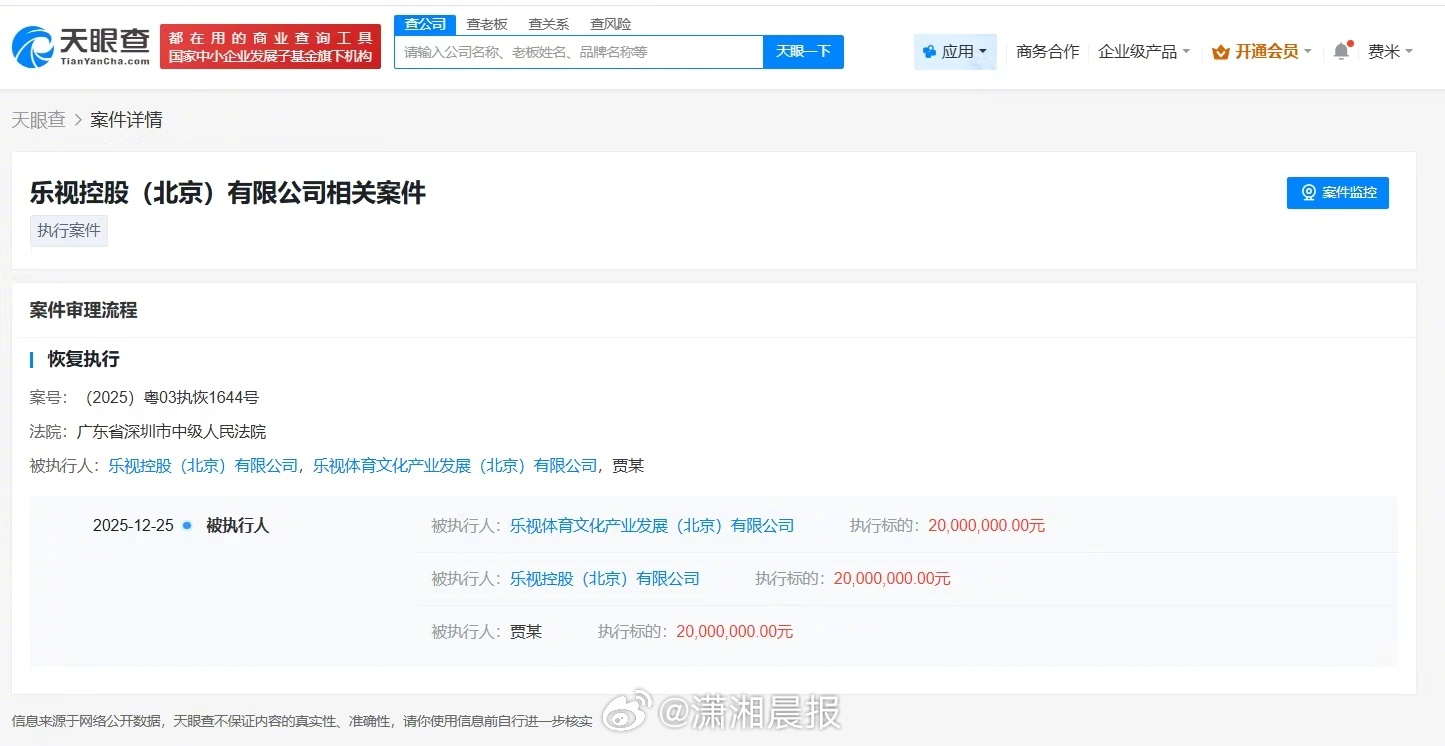Click the red banner 都在用的商业查询工具

coord(270,47)
